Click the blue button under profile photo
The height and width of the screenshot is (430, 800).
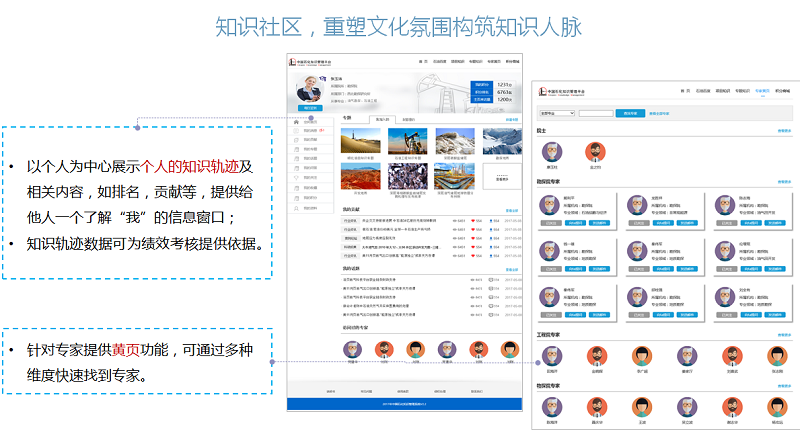click(310, 108)
